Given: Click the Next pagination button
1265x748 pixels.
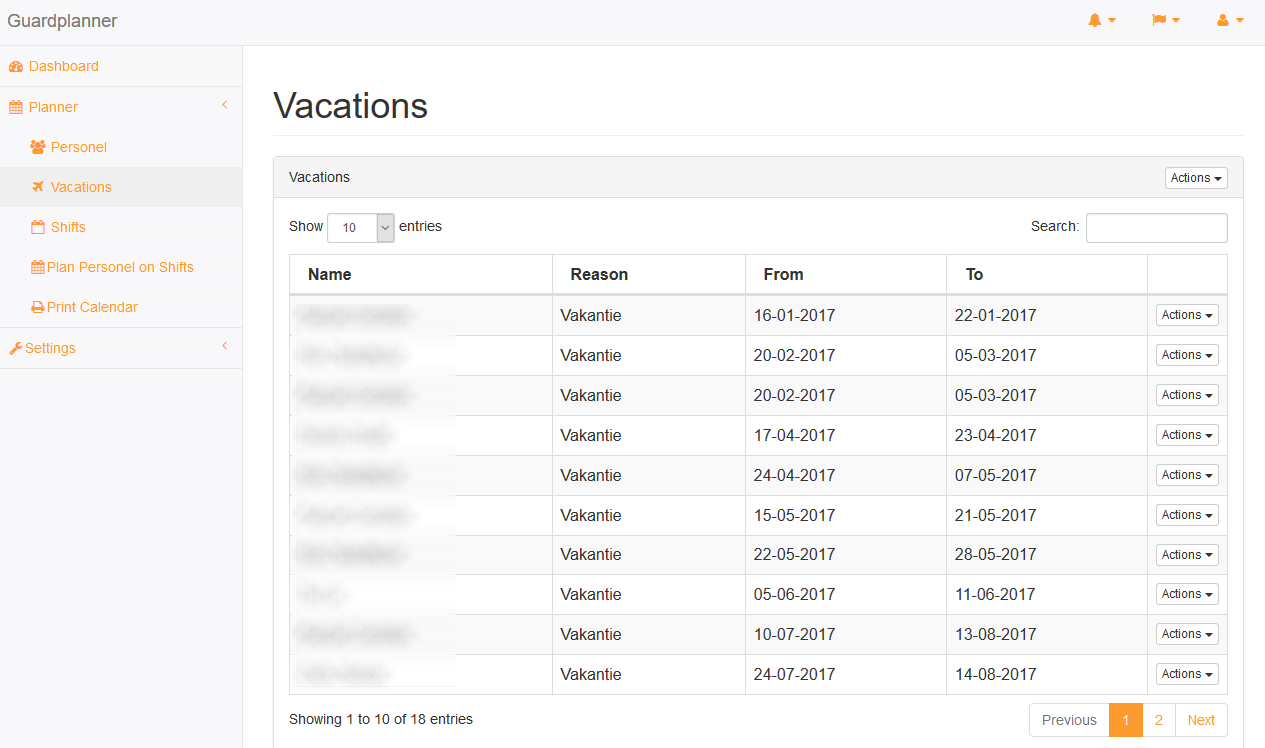Looking at the screenshot, I should tap(1201, 720).
